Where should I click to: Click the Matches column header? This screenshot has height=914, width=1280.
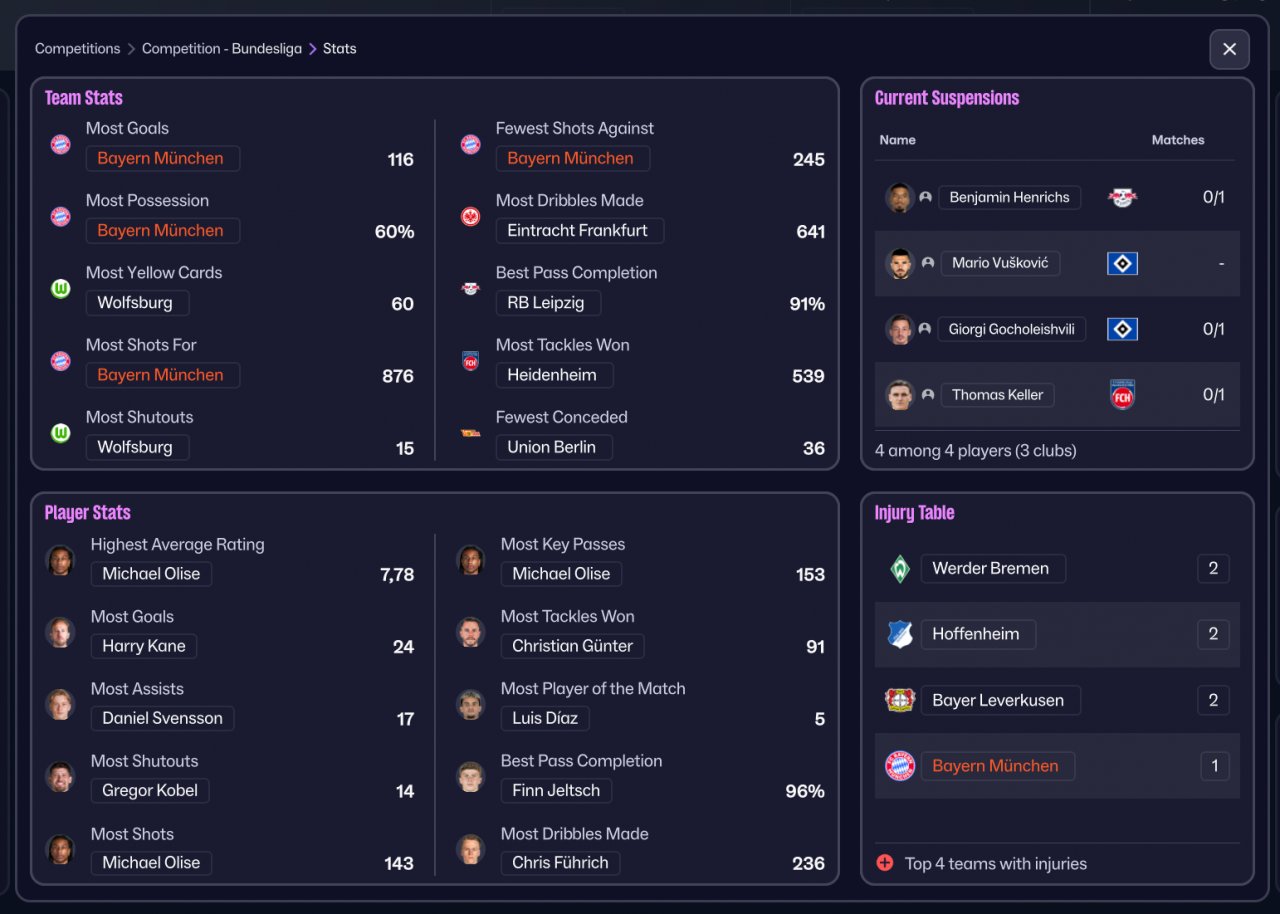coord(1178,140)
